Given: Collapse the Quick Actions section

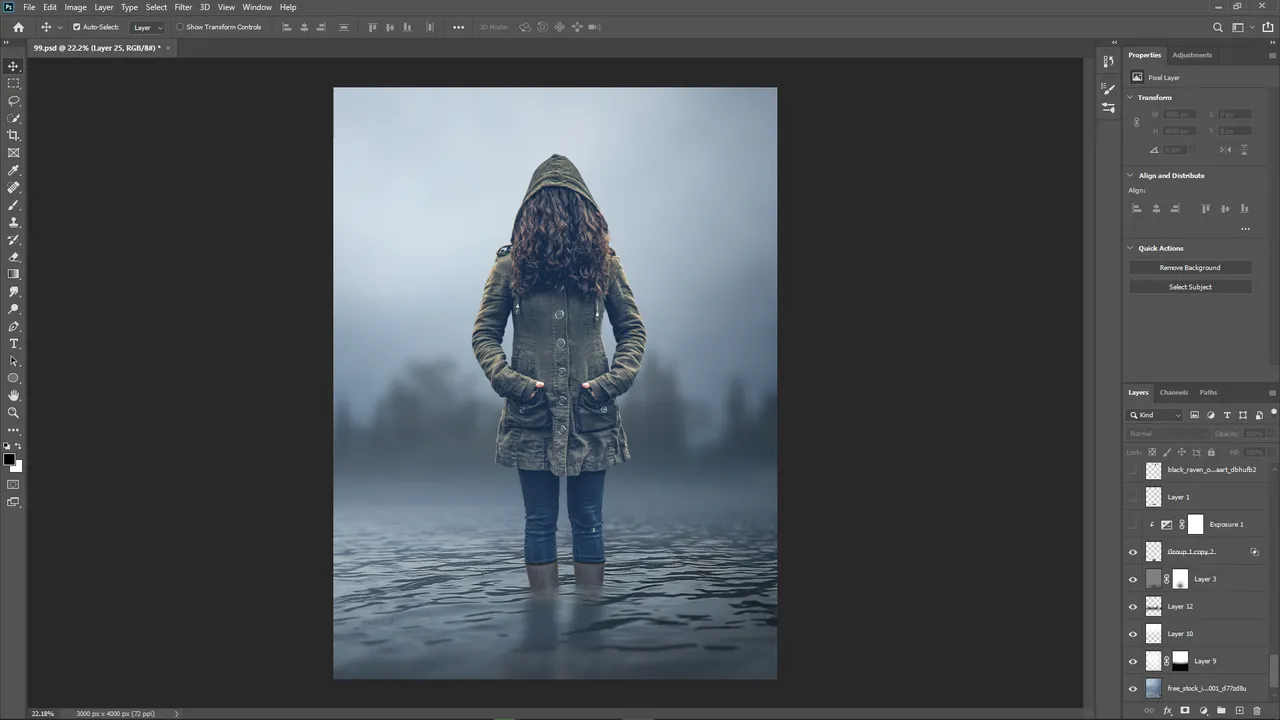Looking at the screenshot, I should coord(1131,248).
